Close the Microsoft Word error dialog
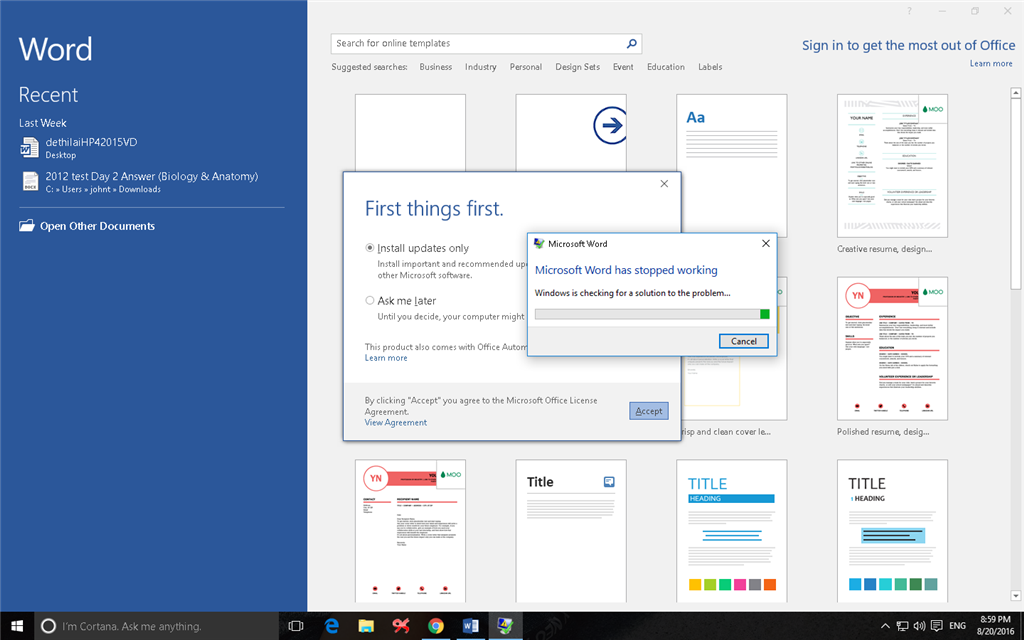 (x=765, y=244)
